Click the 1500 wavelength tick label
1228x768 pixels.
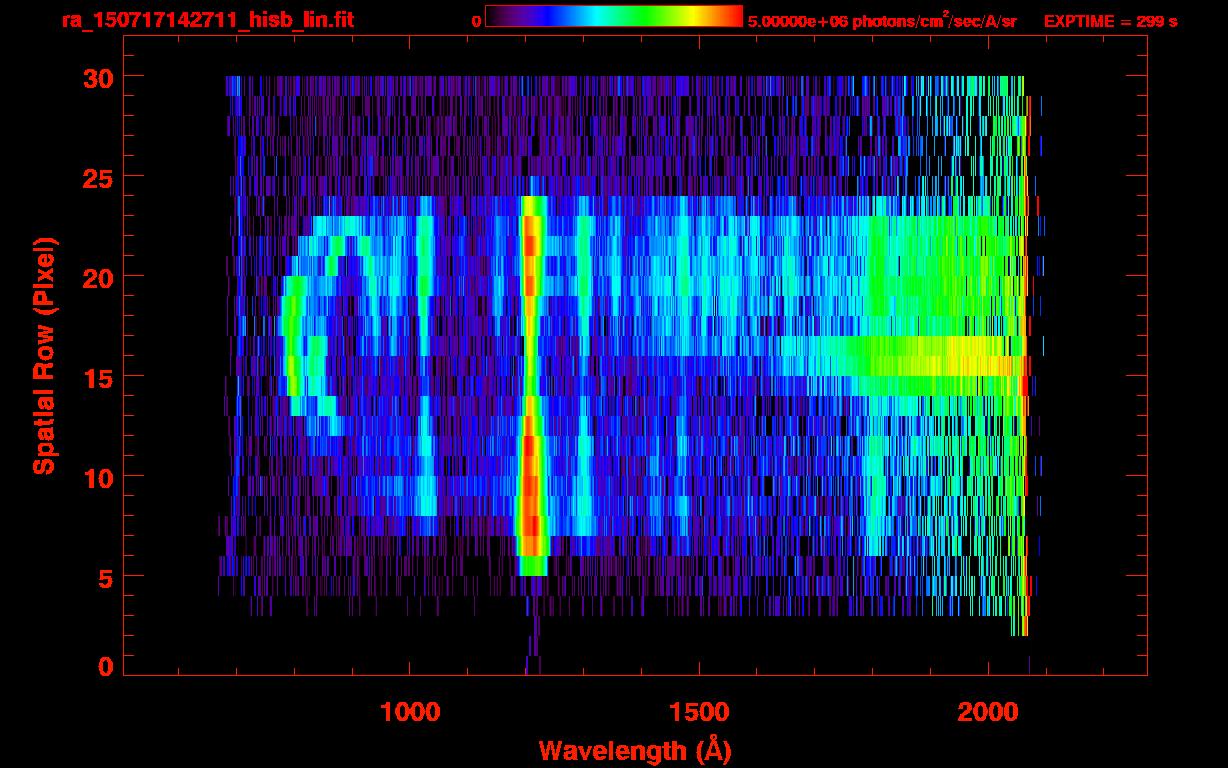click(699, 712)
